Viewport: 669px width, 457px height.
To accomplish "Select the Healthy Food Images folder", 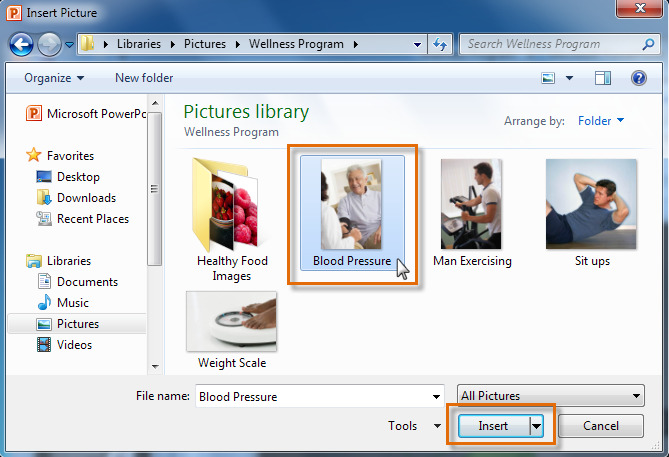I will pos(232,220).
